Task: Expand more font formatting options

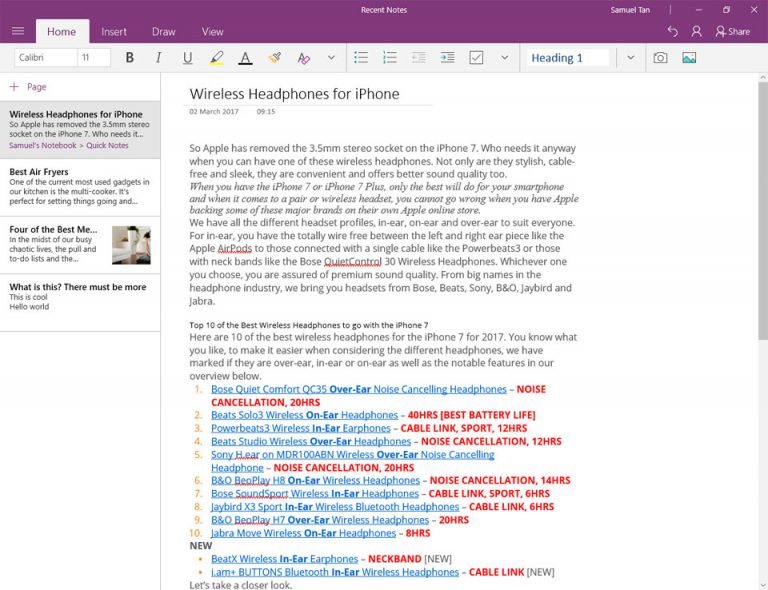Action: pyautogui.click(x=331, y=58)
